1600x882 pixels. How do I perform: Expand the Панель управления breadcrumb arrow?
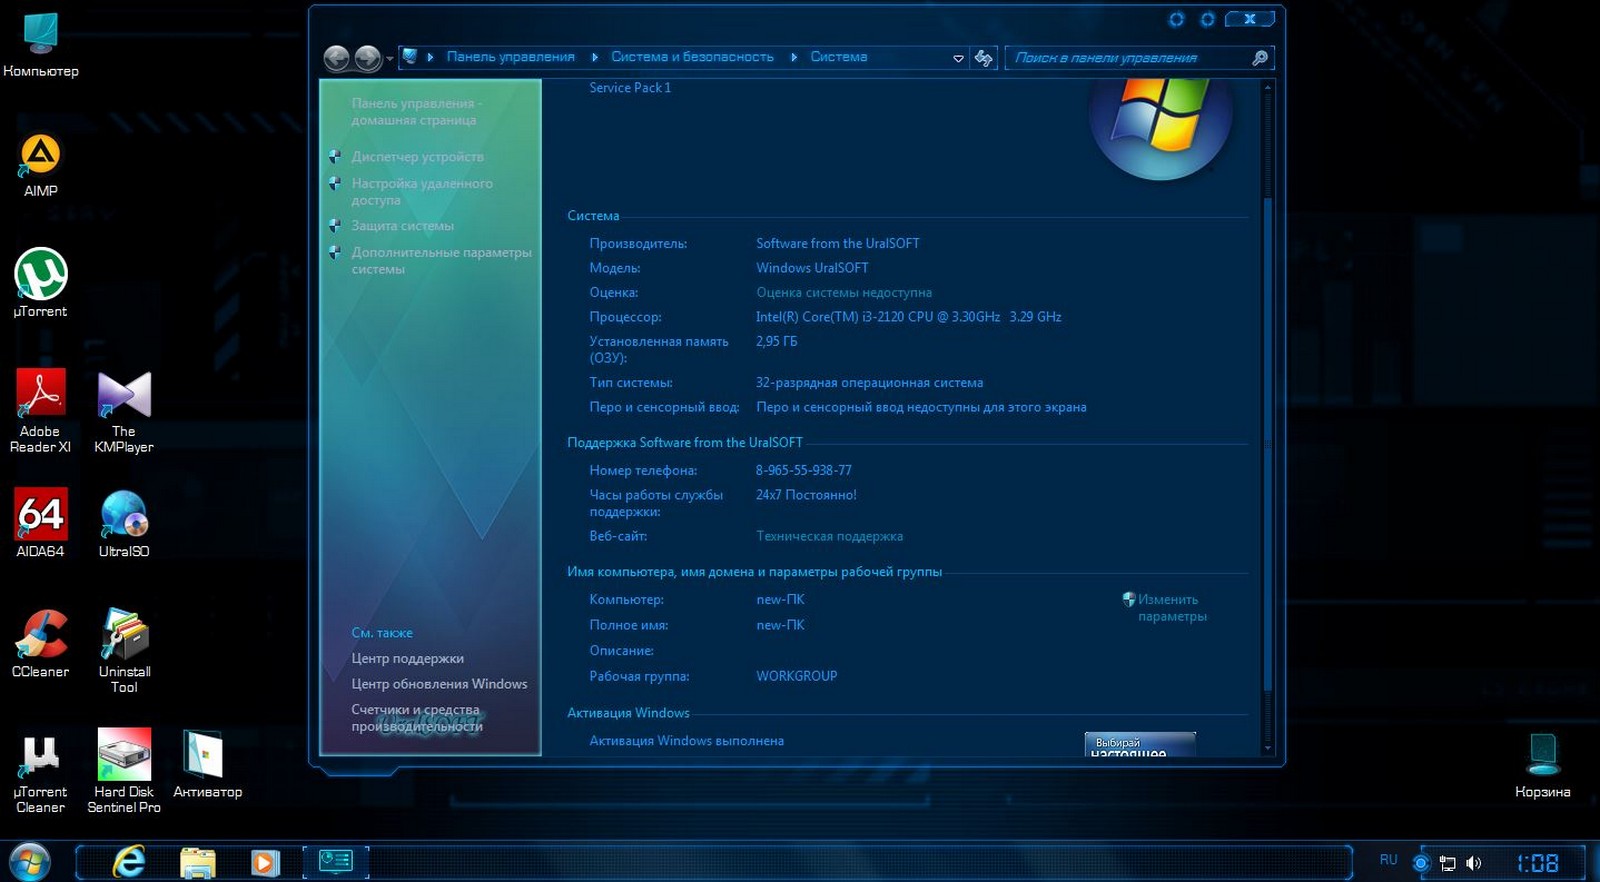coord(595,57)
